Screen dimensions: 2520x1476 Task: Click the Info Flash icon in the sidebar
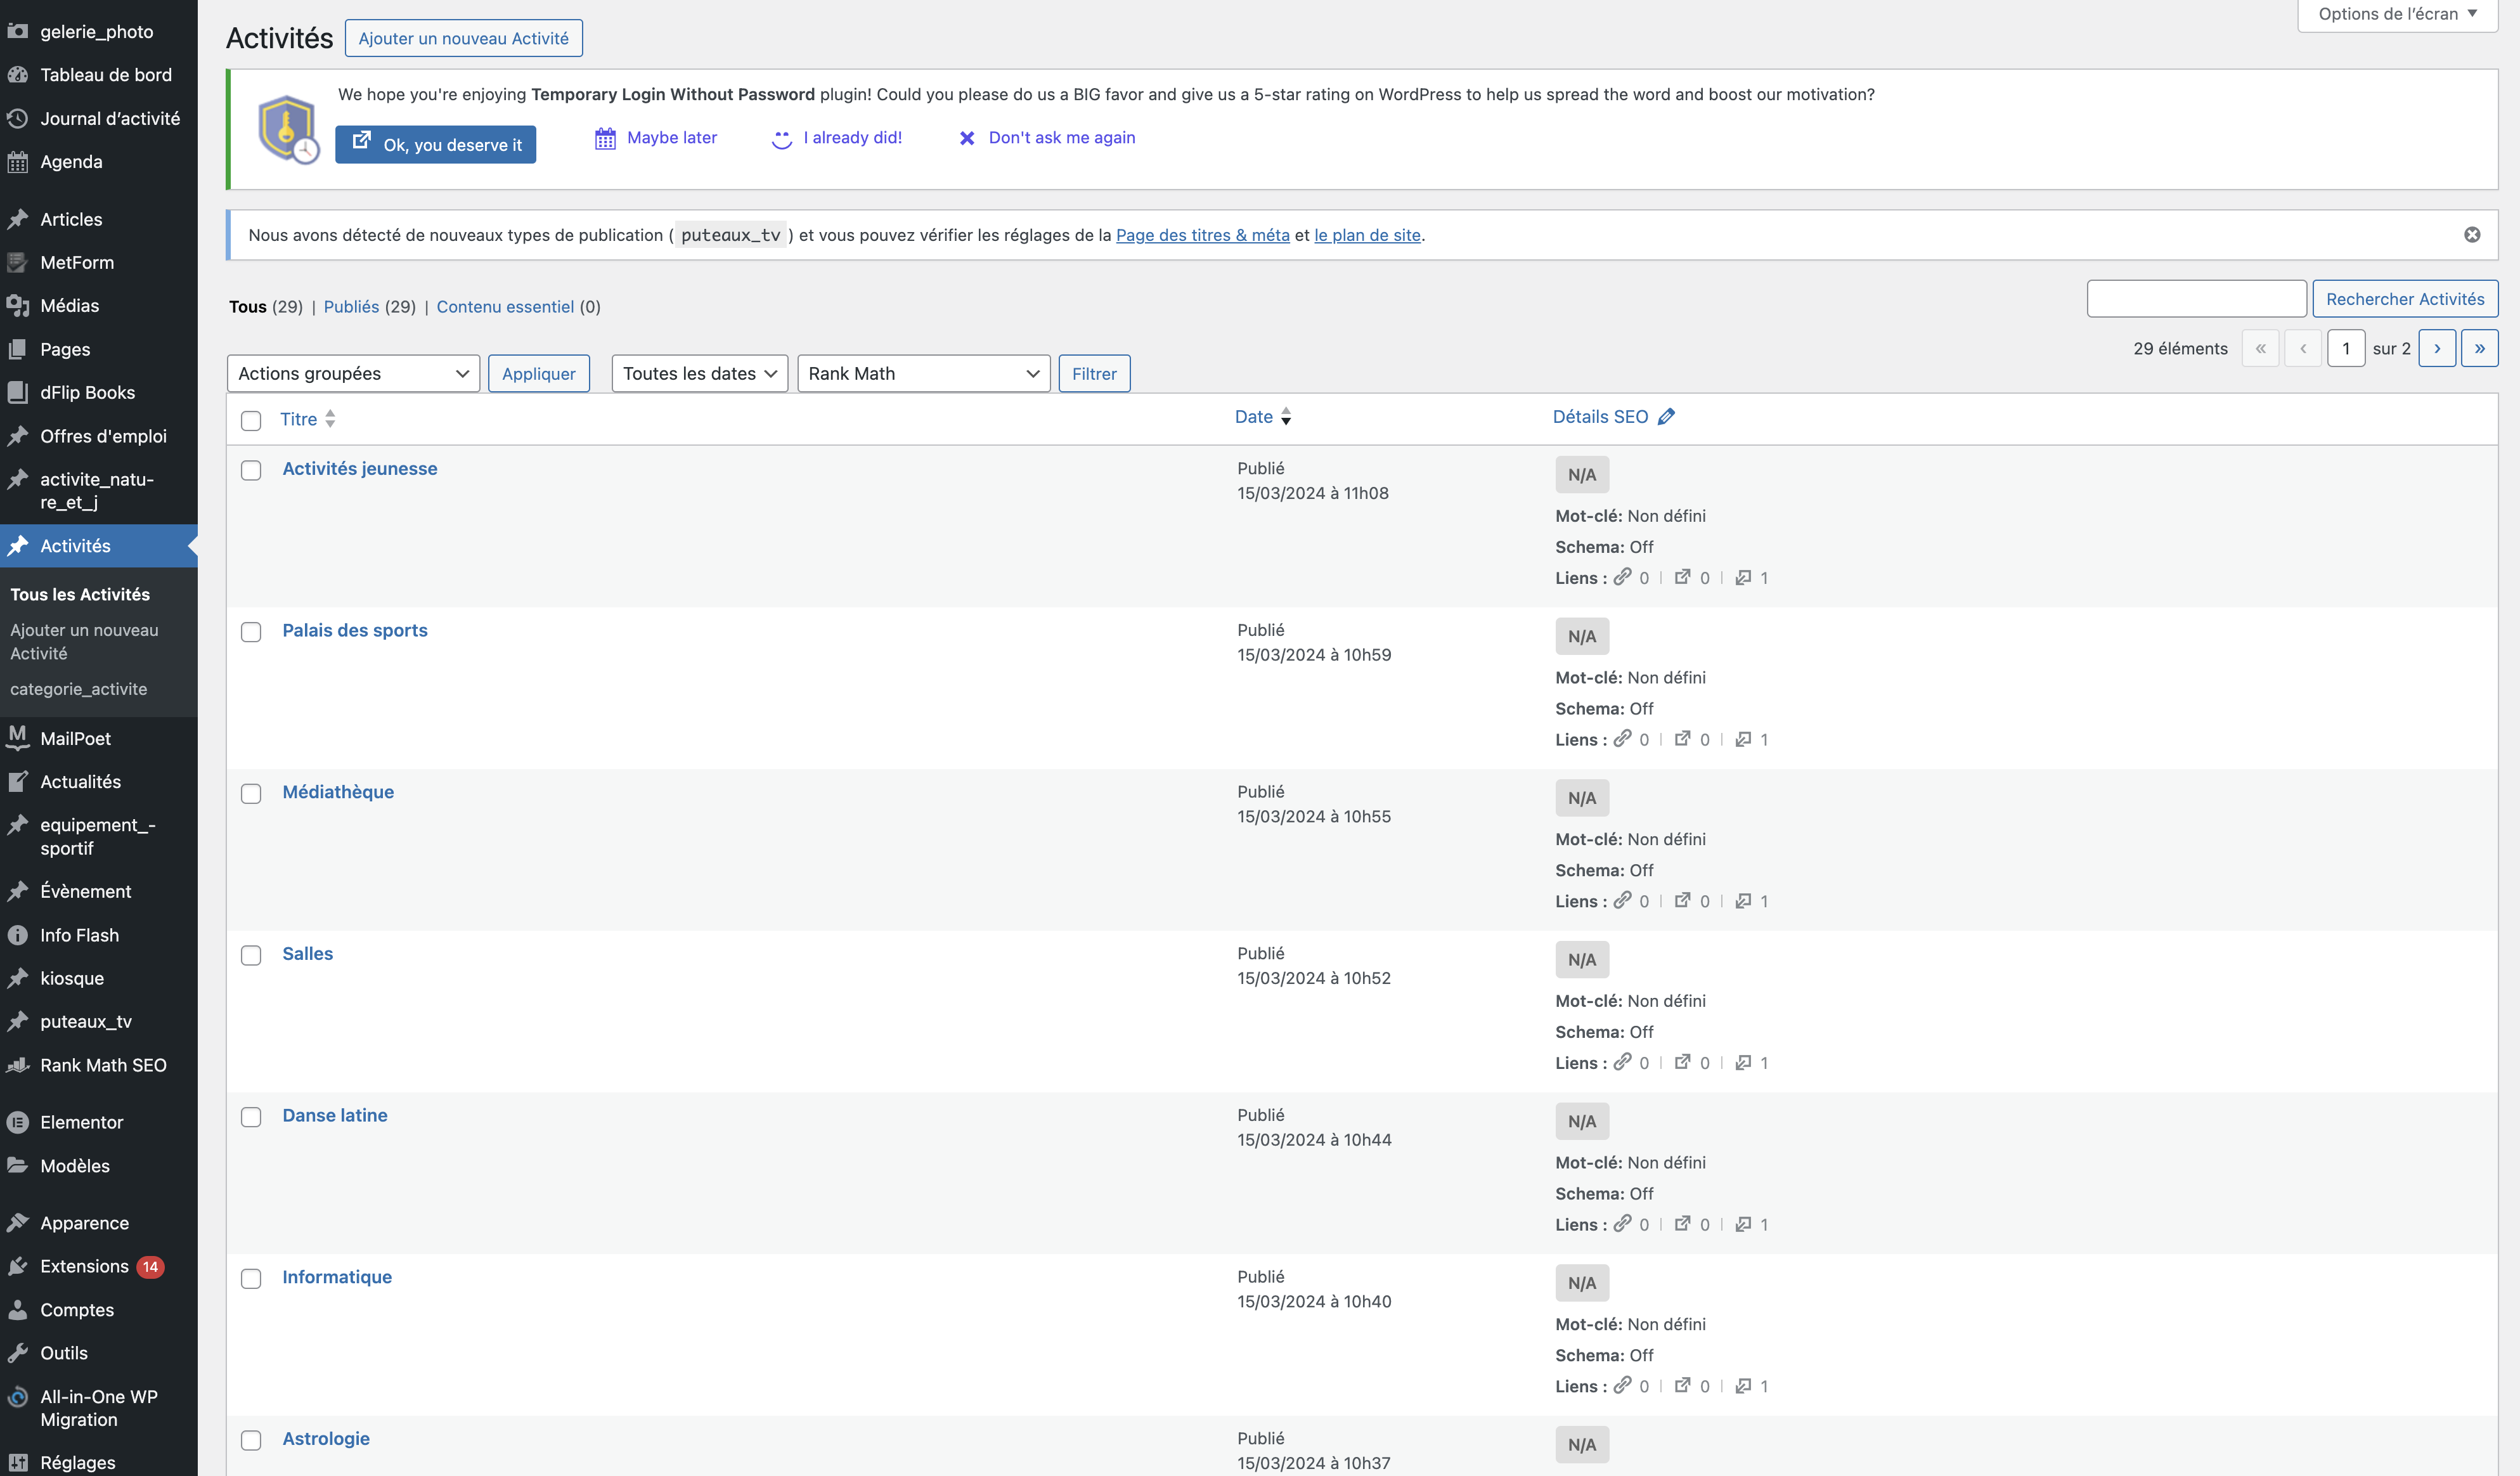18,935
